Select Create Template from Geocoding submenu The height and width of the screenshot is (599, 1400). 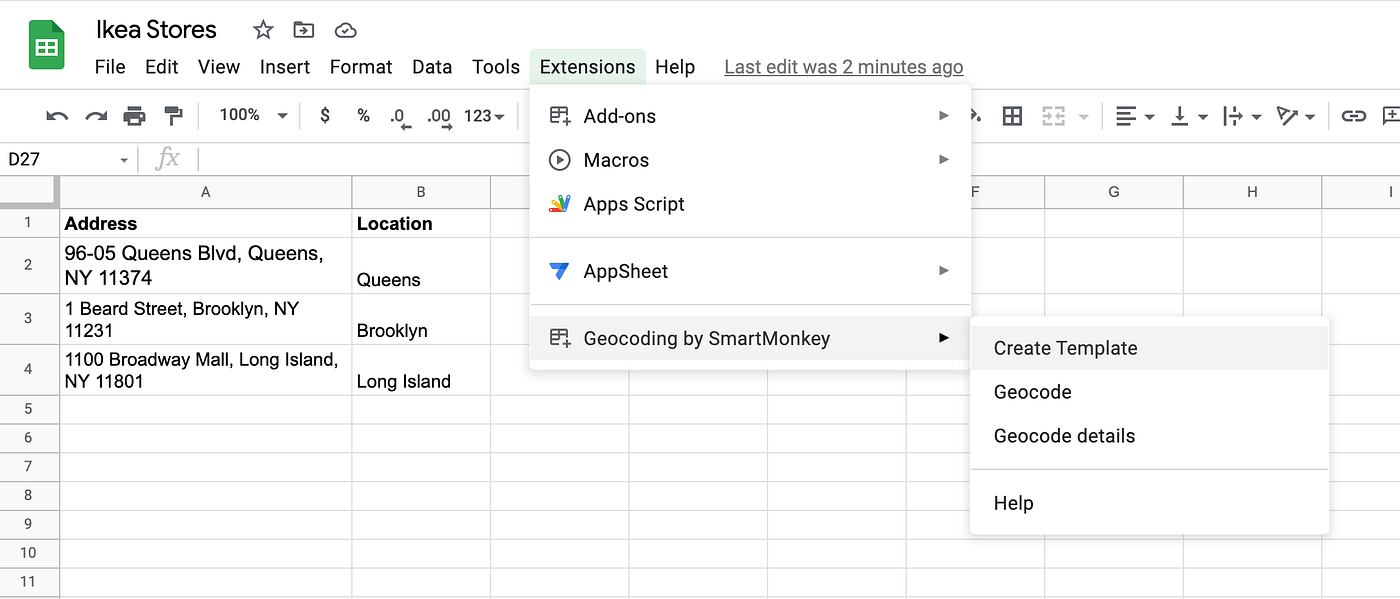[1065, 348]
